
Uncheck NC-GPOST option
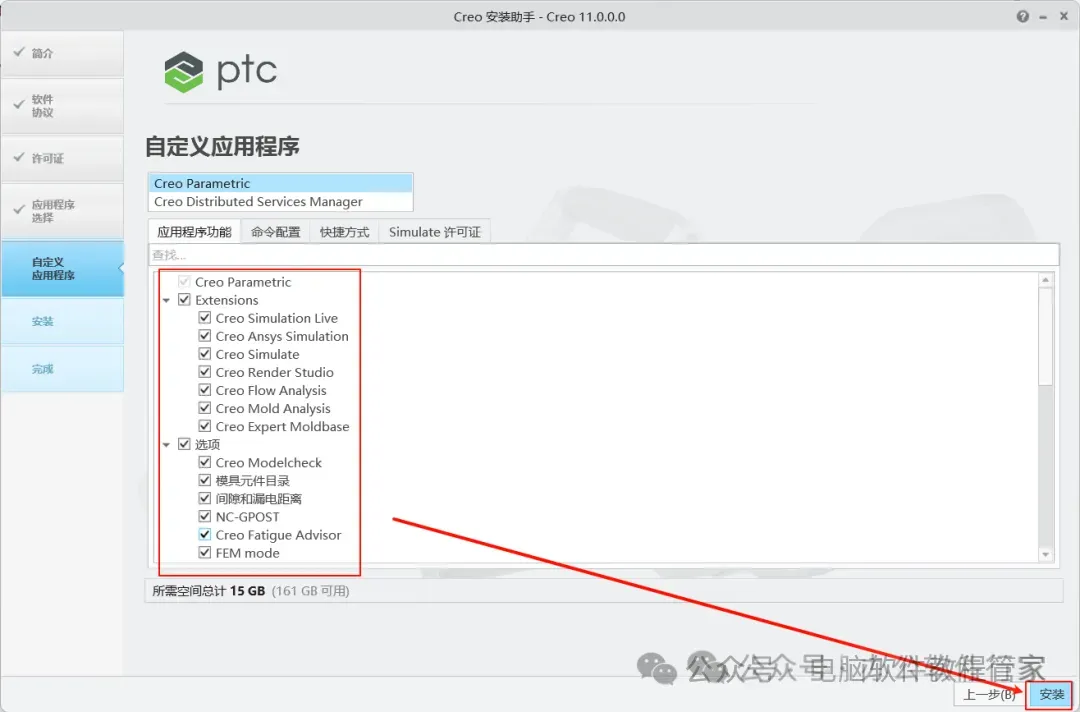205,516
